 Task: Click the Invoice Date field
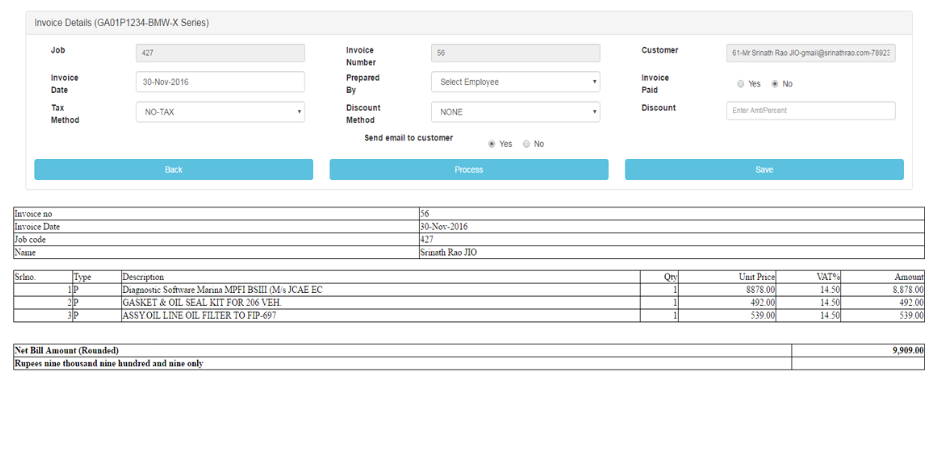[220, 82]
